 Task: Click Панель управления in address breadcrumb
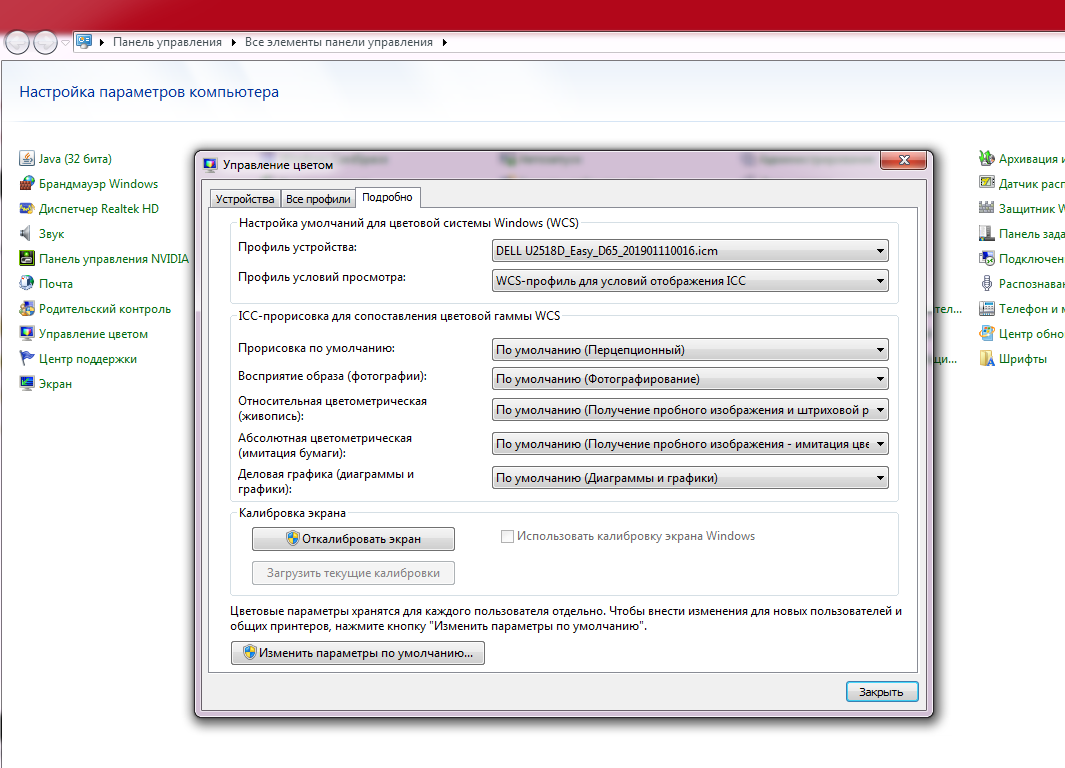tap(167, 42)
